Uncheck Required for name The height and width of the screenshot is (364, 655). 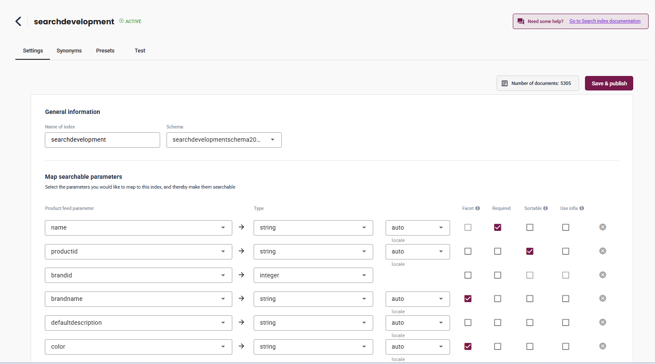tap(498, 227)
